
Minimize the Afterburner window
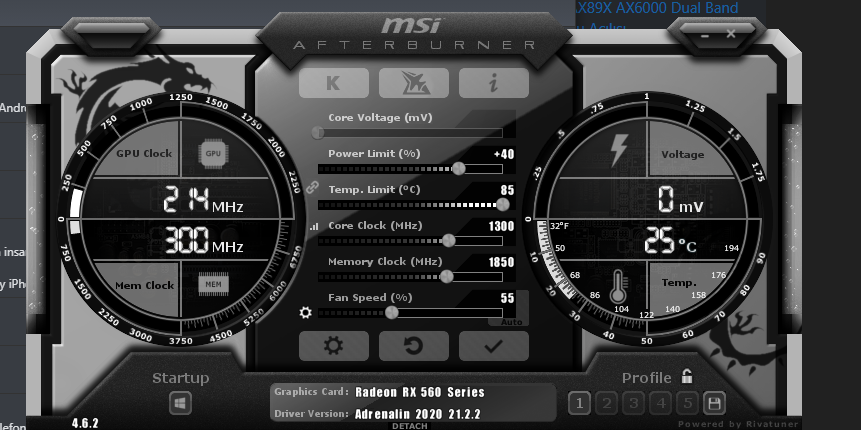[x=705, y=35]
